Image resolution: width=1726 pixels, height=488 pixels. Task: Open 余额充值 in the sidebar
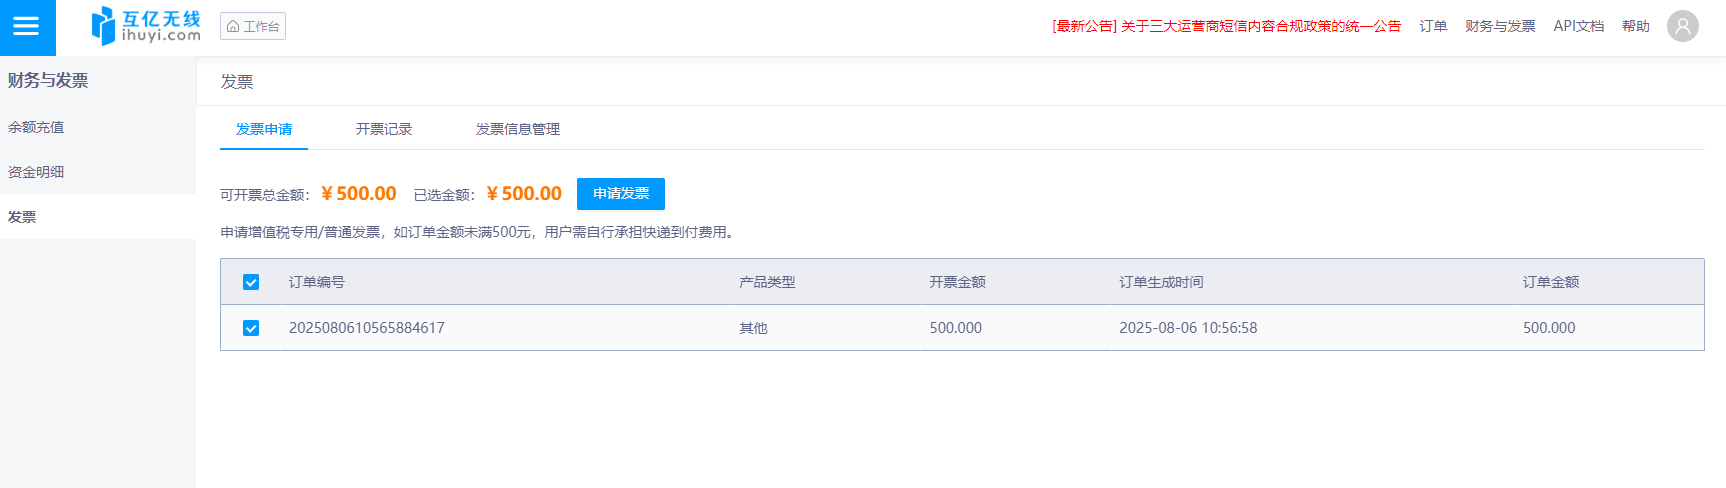tap(36, 127)
